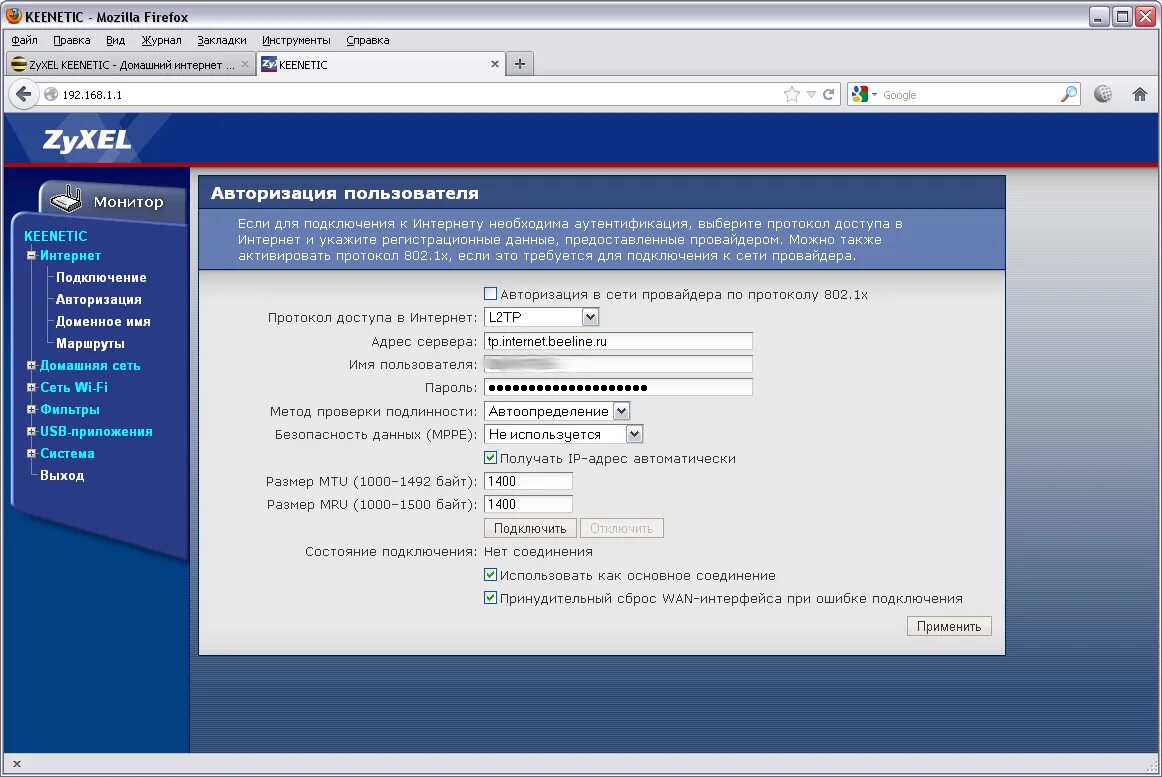Screen dimensions: 1162x777
Task: Open the Home page icon
Action: click(1140, 94)
